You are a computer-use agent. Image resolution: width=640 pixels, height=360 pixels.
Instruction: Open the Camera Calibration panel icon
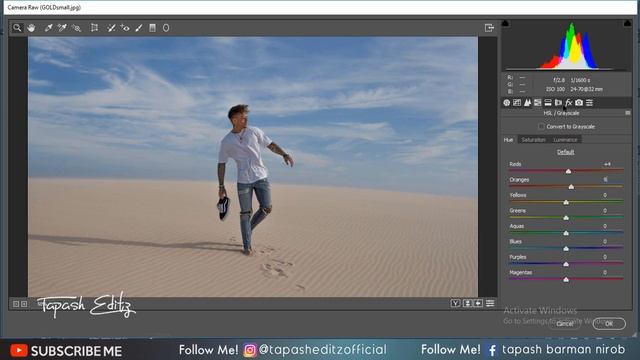point(579,102)
